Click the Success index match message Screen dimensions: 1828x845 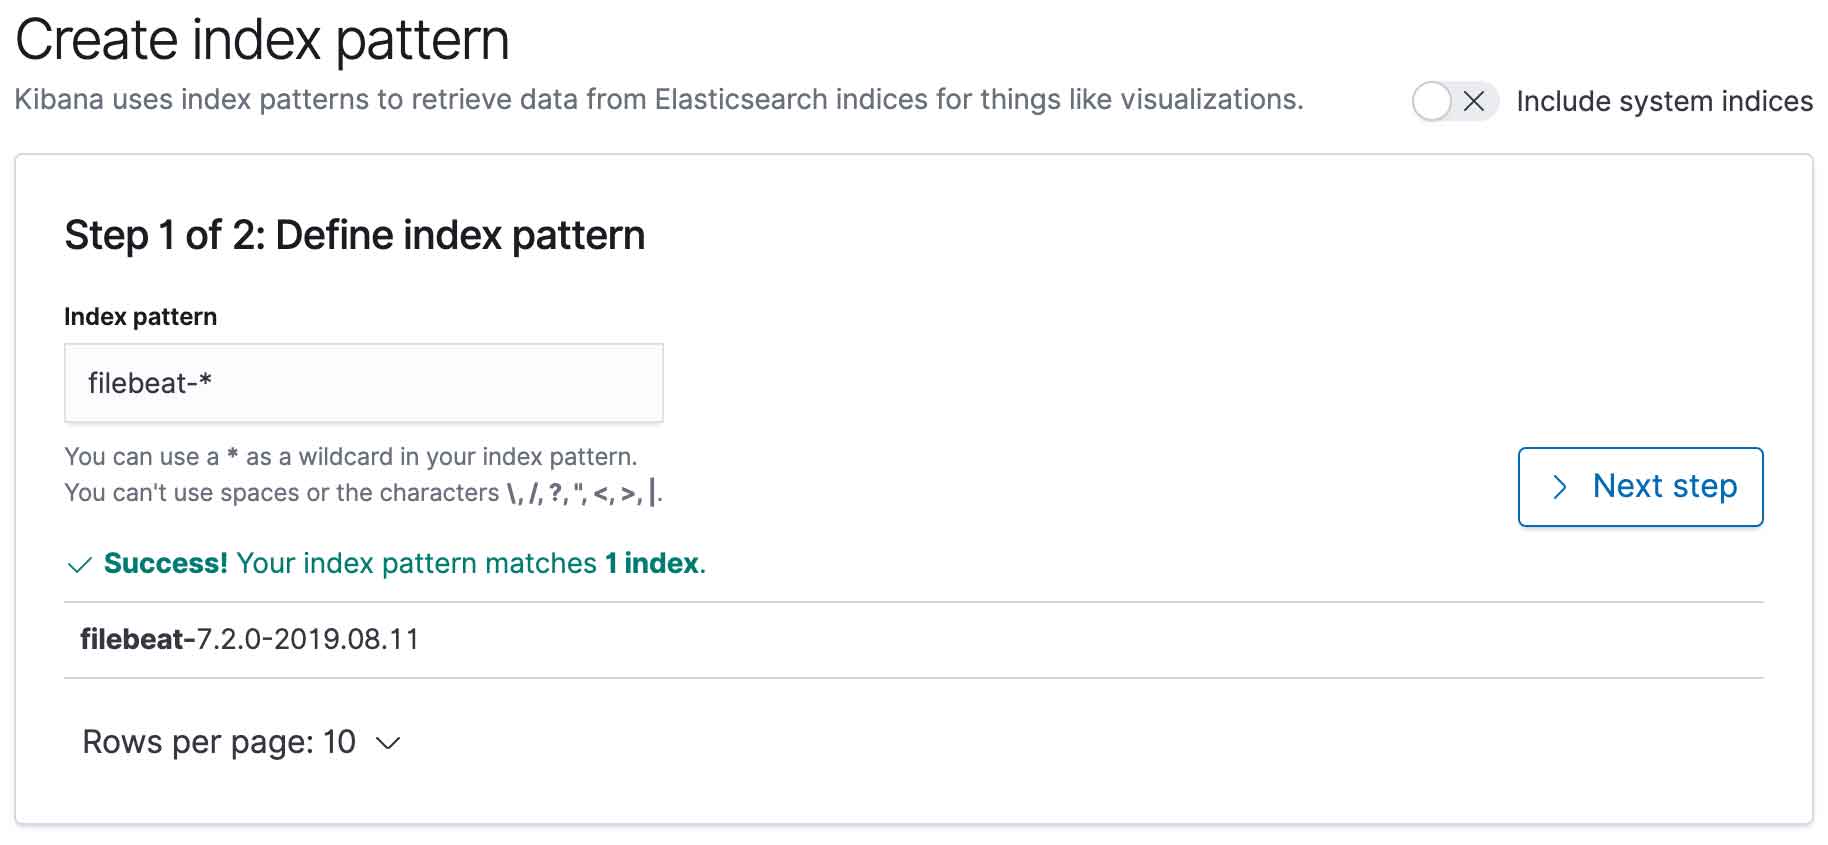pos(404,564)
